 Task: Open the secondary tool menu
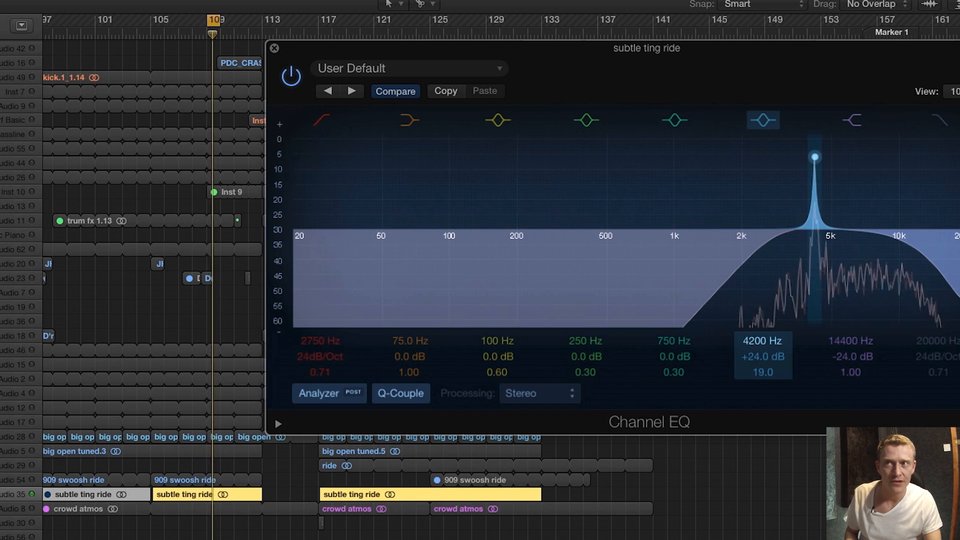click(x=425, y=4)
